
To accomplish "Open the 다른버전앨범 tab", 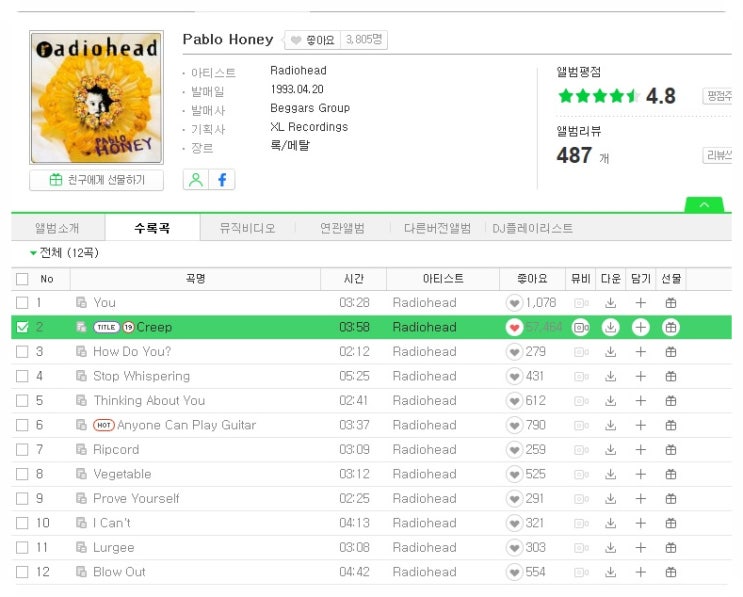I will pos(437,228).
